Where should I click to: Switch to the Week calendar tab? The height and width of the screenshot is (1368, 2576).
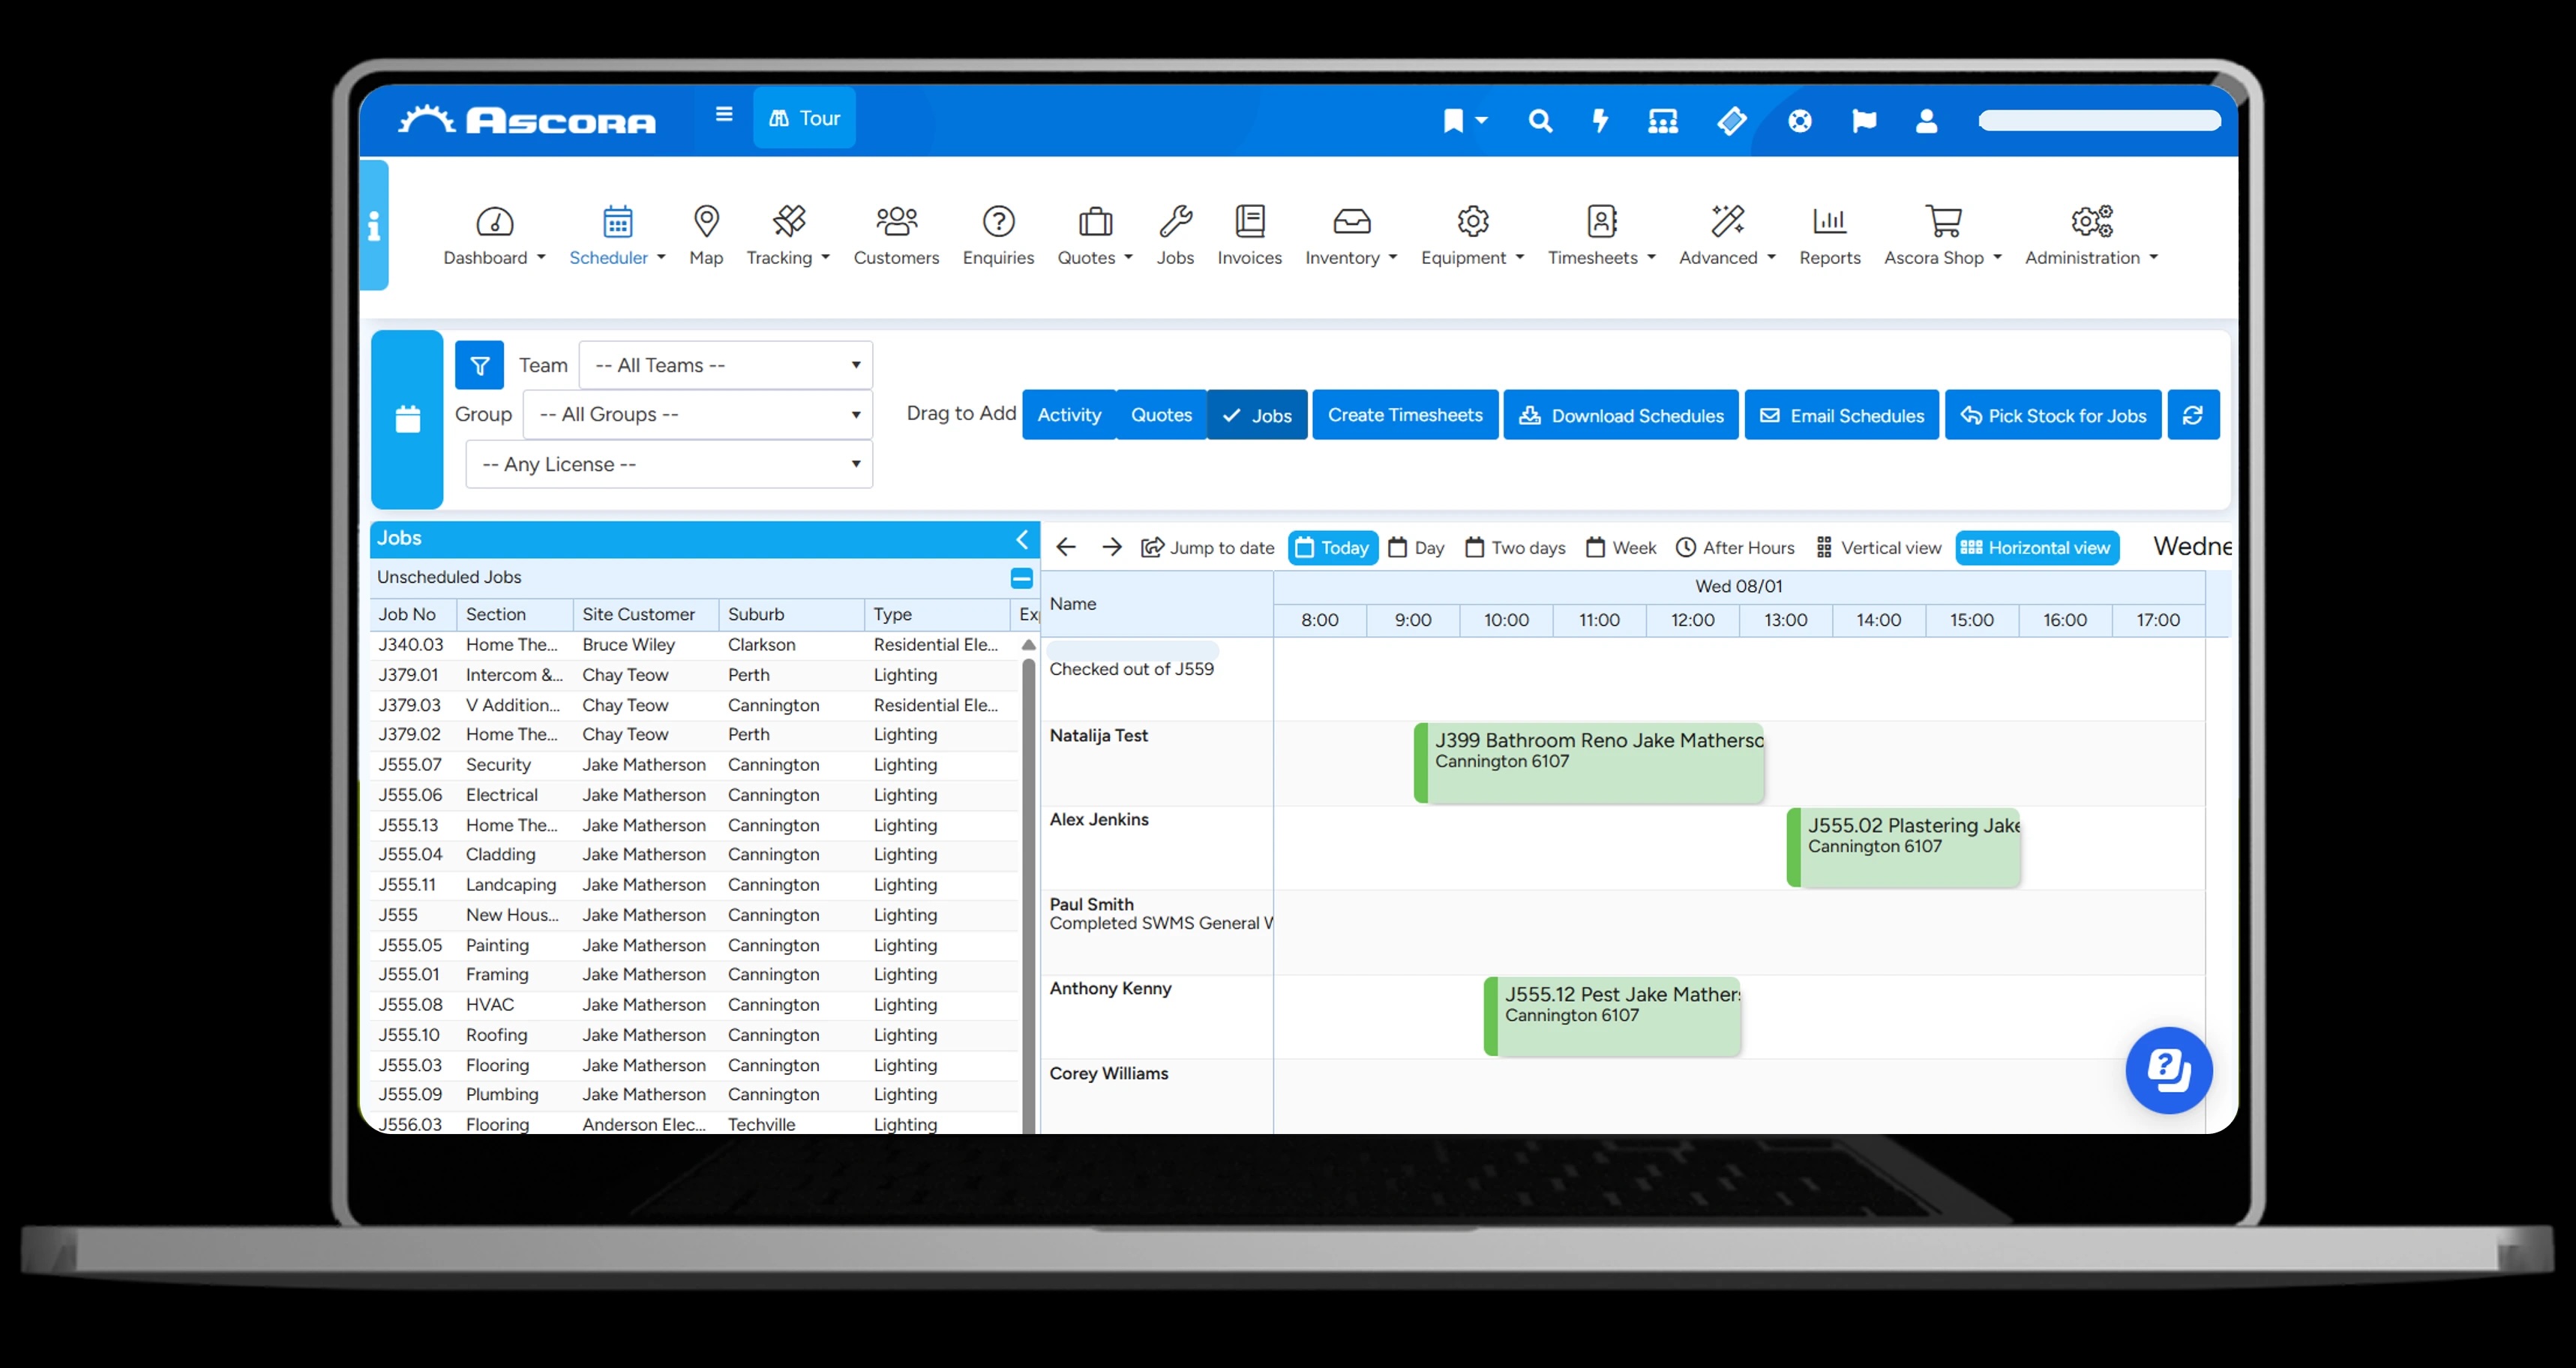tap(1620, 547)
